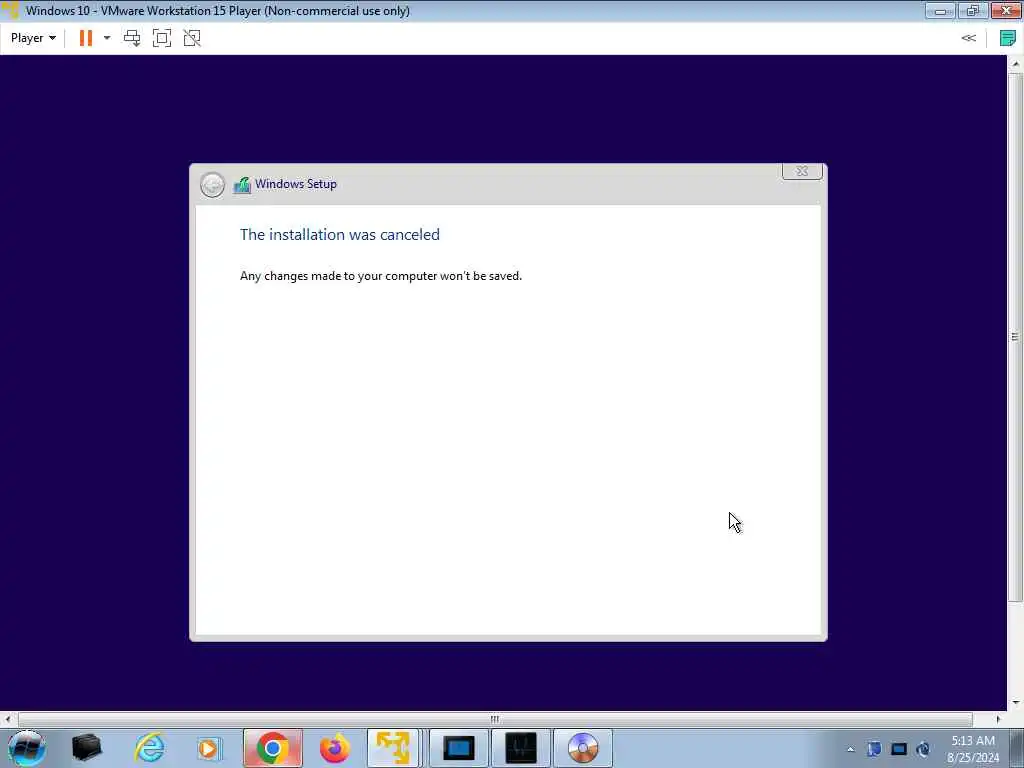Viewport: 1024px width, 768px height.
Task: Click the horizontal scrollbar thumb
Action: pyautogui.click(x=495, y=719)
